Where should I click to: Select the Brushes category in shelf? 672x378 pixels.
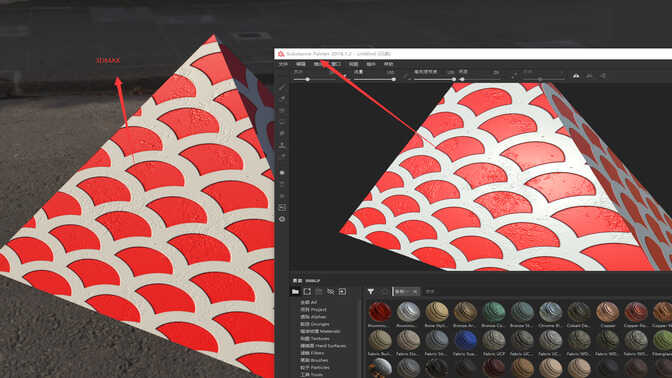[x=315, y=360]
